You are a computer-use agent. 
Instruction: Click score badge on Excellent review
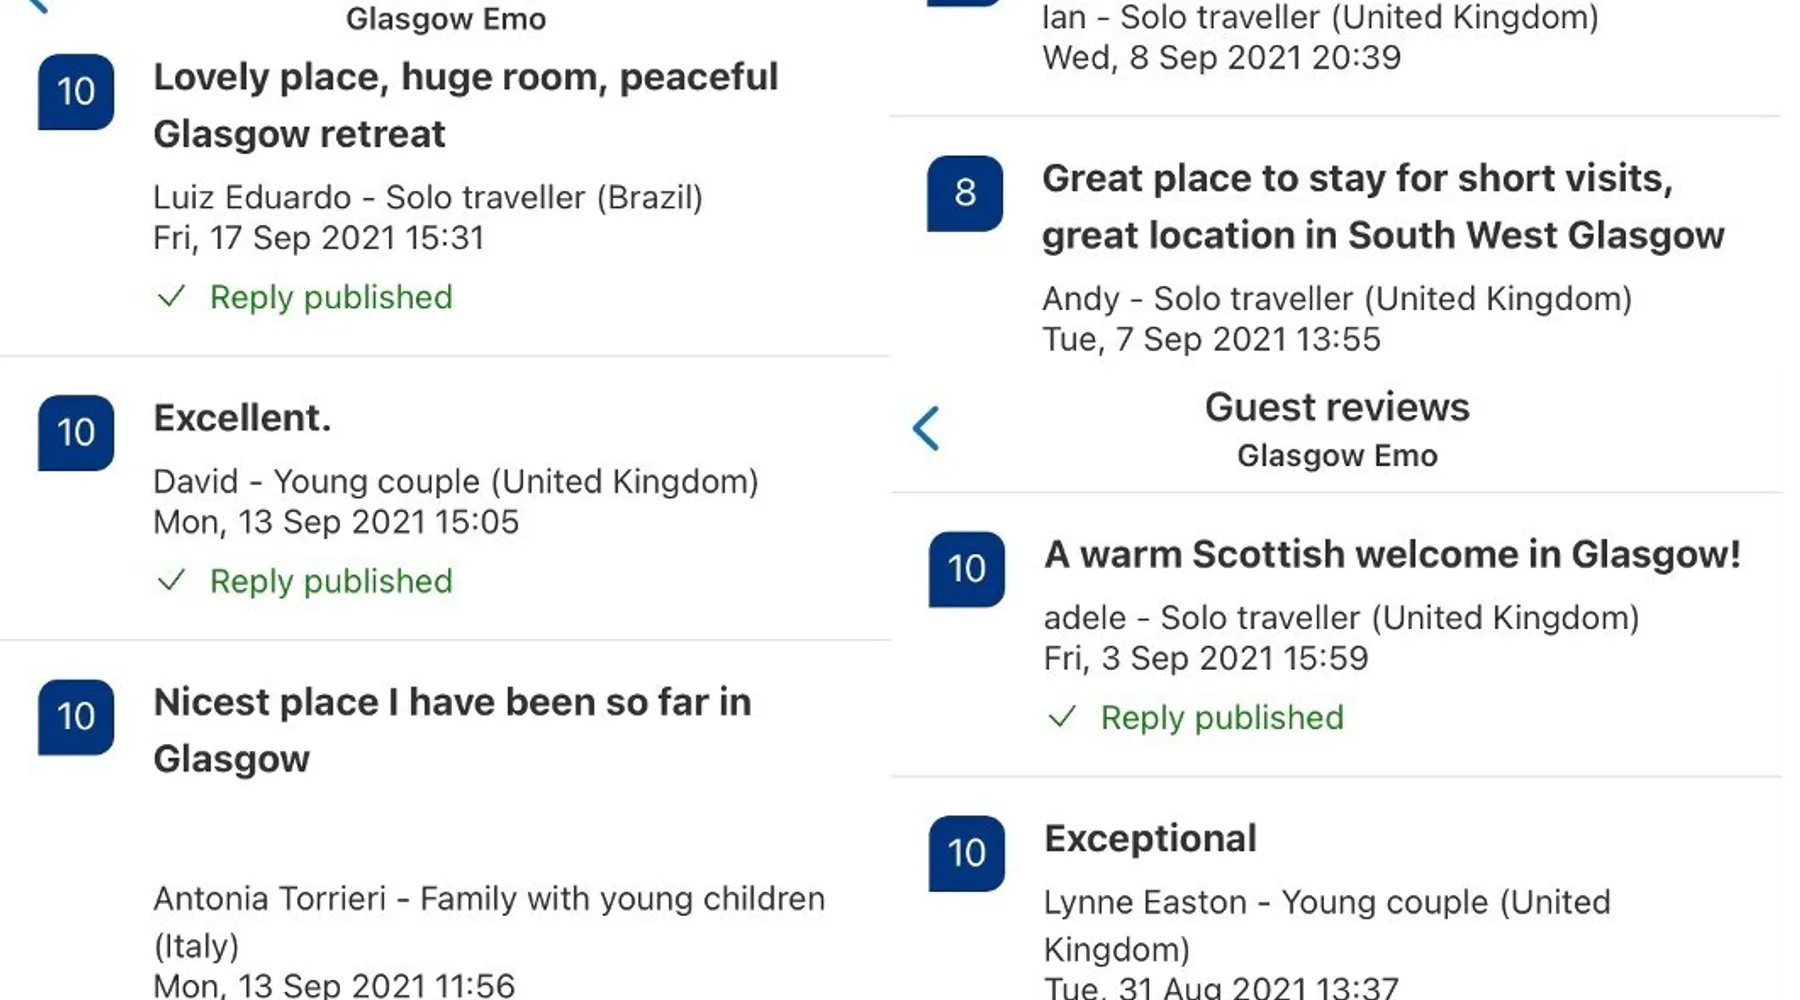(76, 433)
